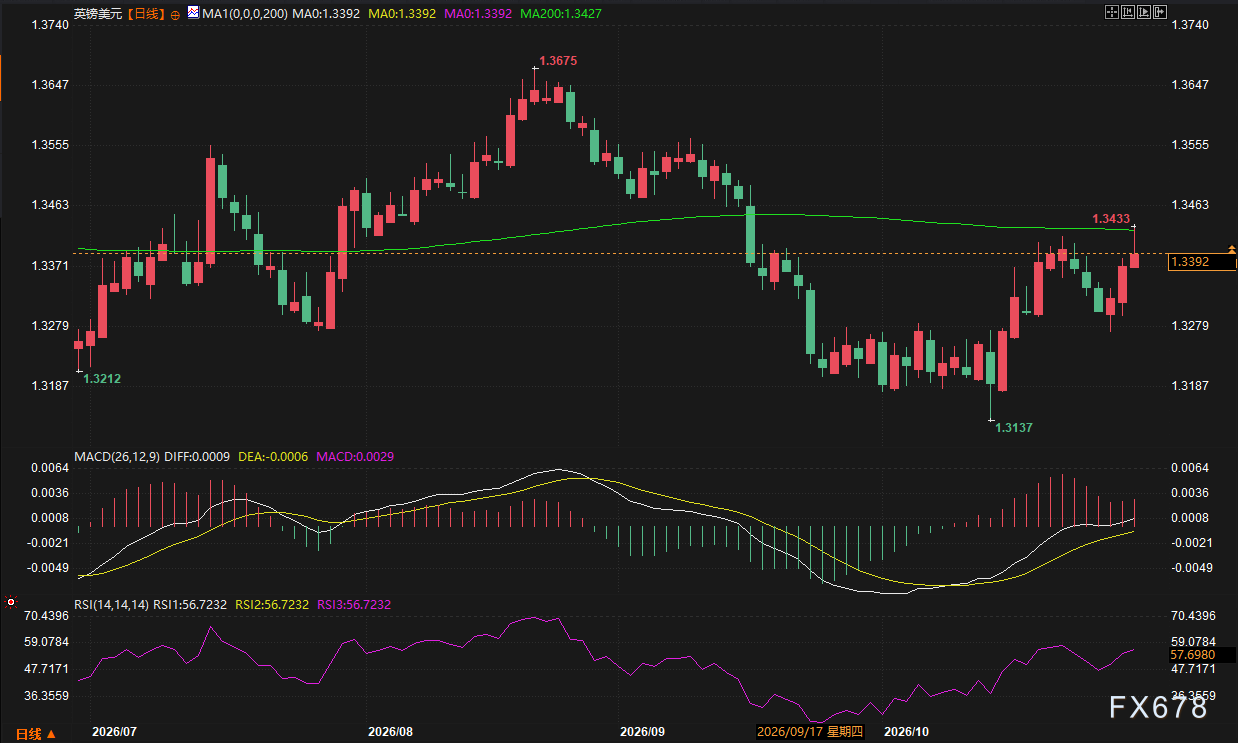The height and width of the screenshot is (743, 1238).
Task: Click the play-forward chart icon
Action: tap(1143, 12)
